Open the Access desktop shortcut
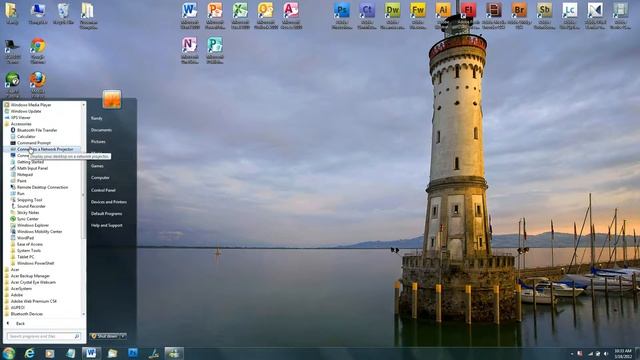This screenshot has height=360, width=640. [291, 16]
